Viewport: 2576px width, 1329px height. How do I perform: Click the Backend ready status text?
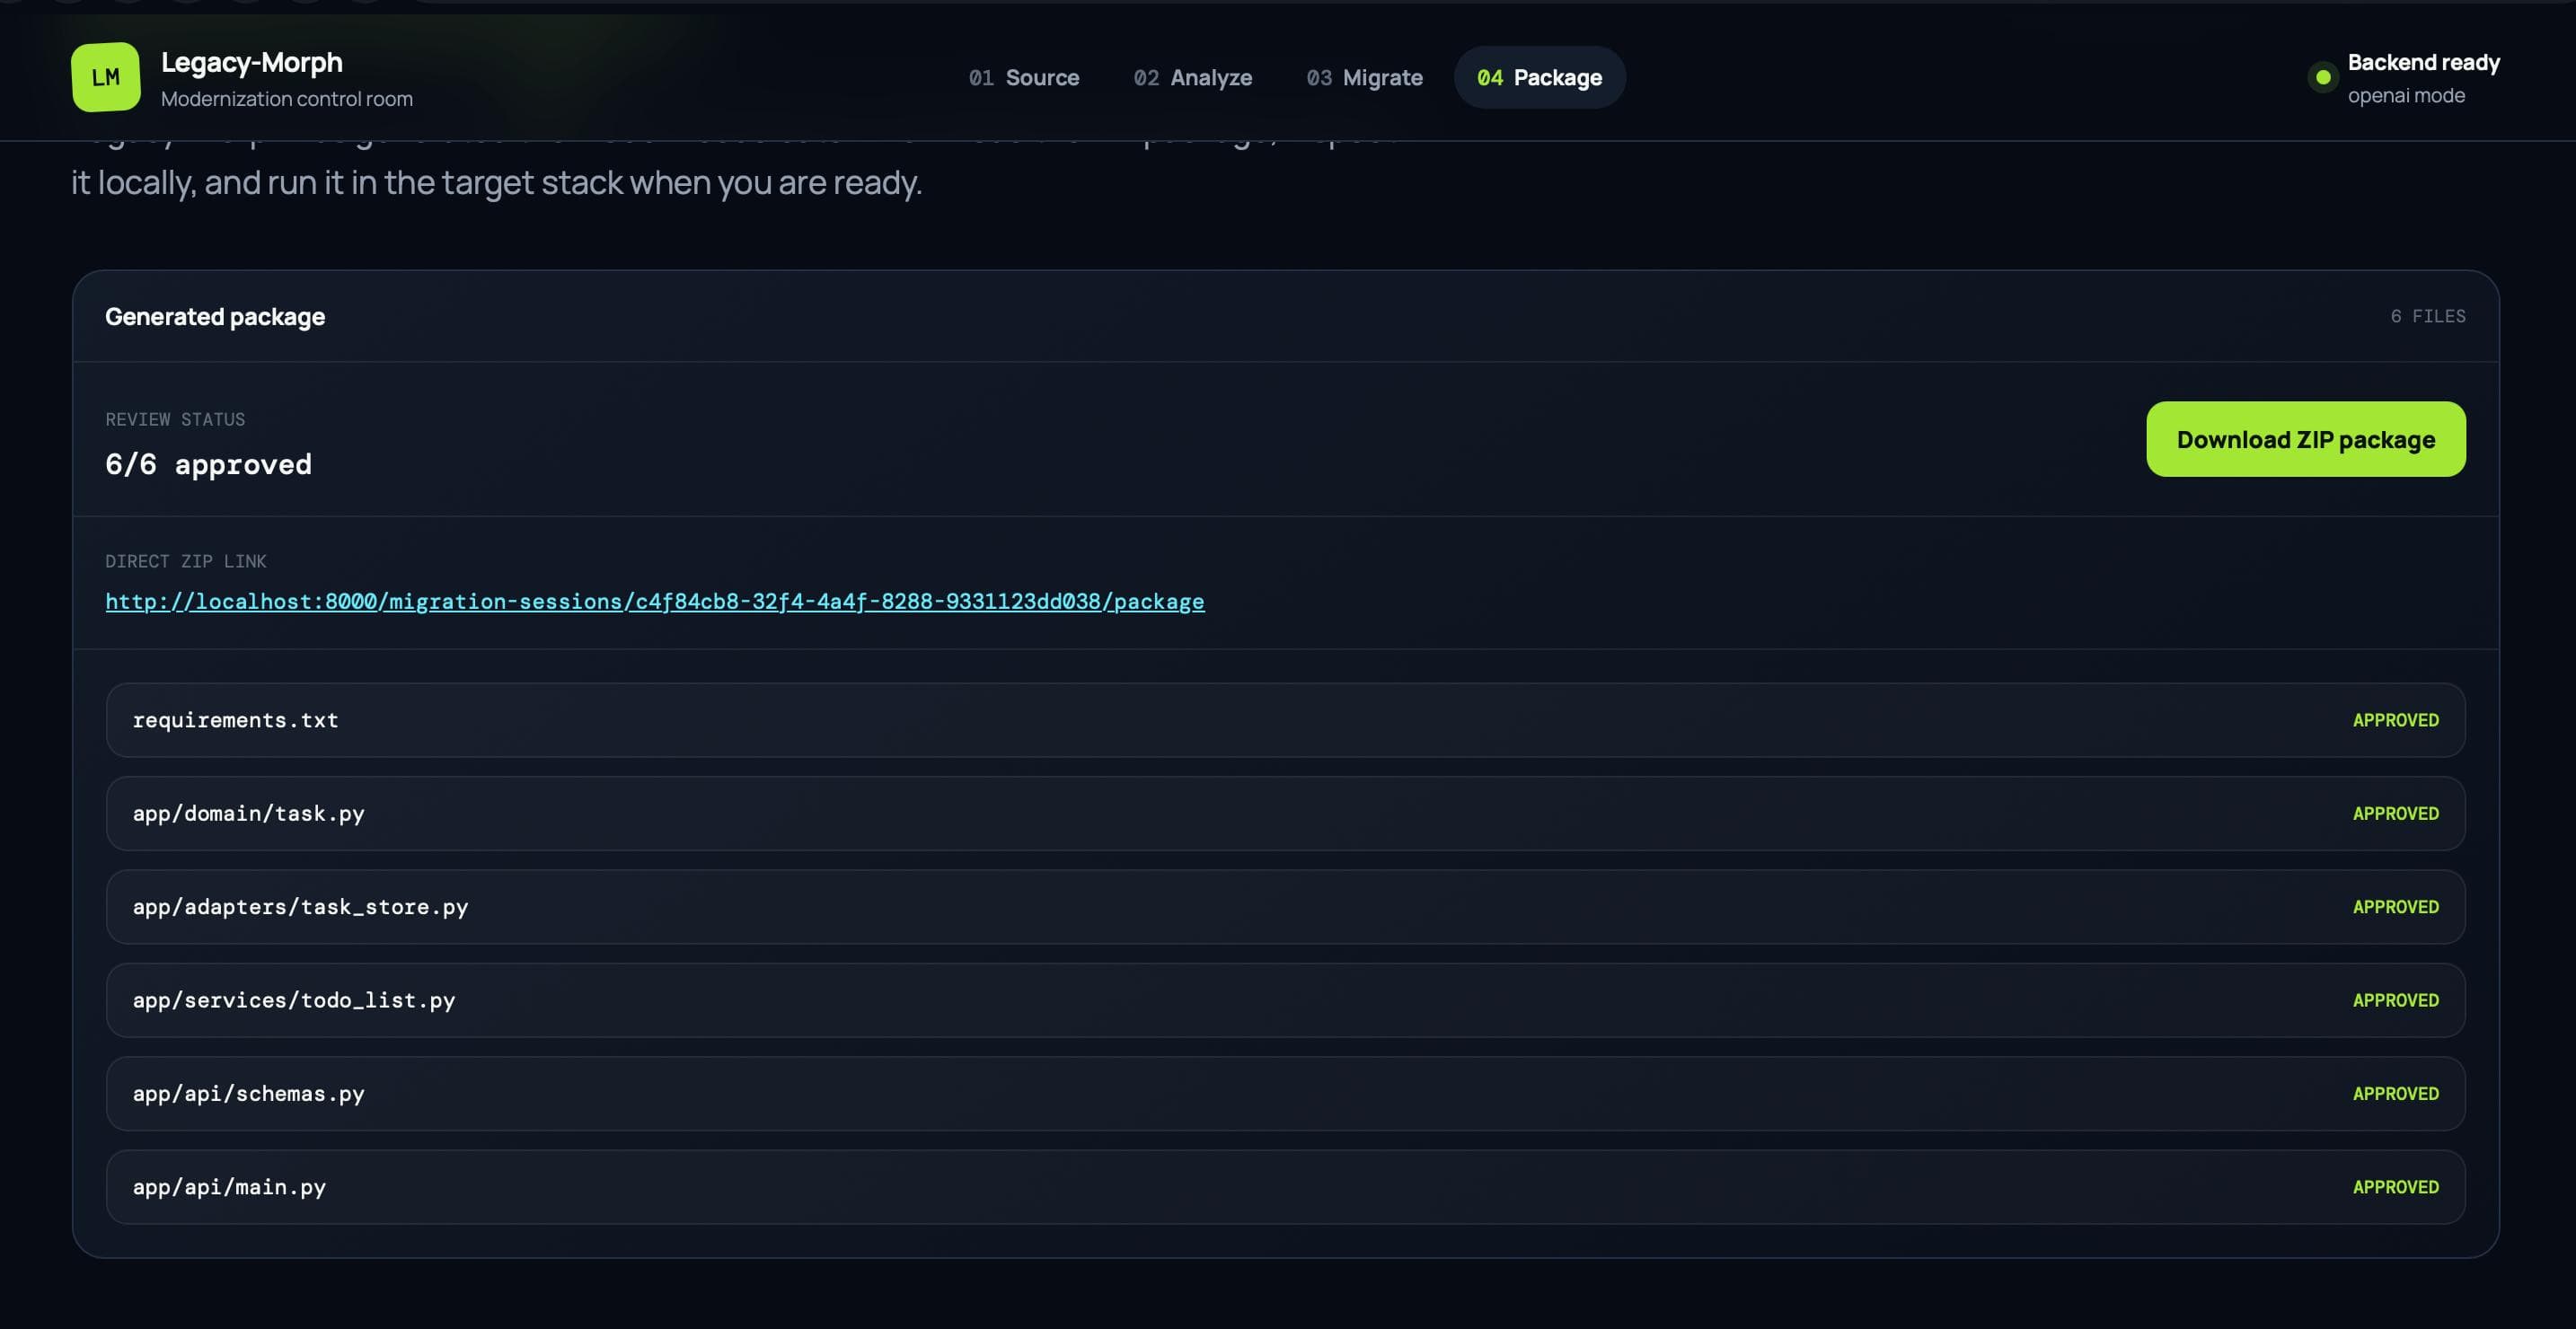pyautogui.click(x=2423, y=62)
